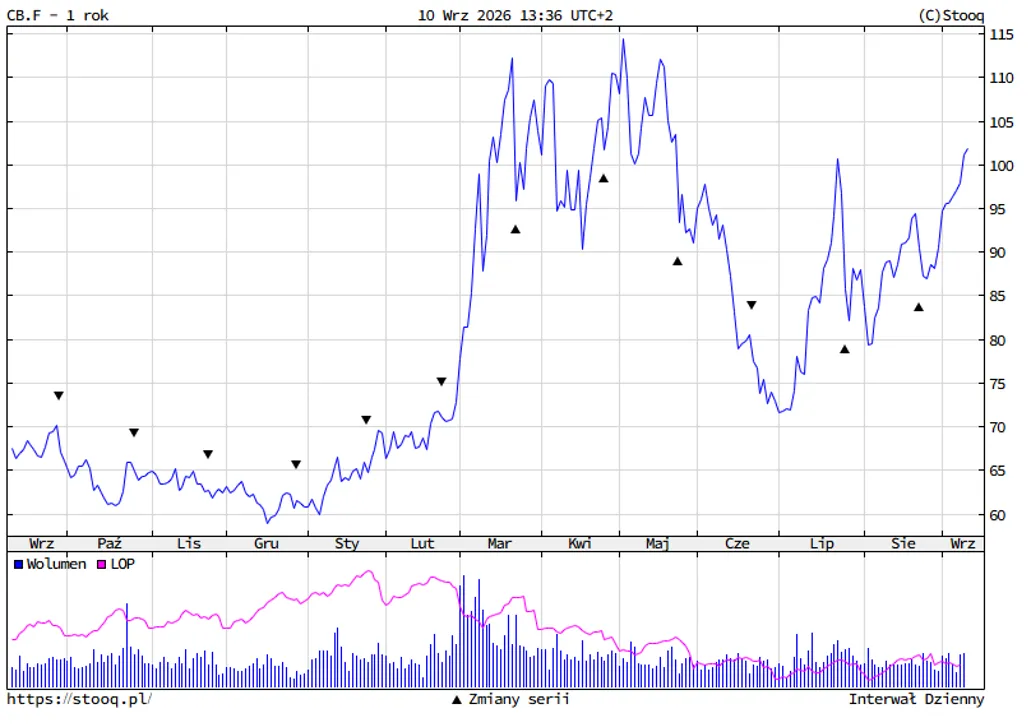1031x727 pixels.
Task: Click the up triangle marker in Maj
Action: tap(677, 261)
